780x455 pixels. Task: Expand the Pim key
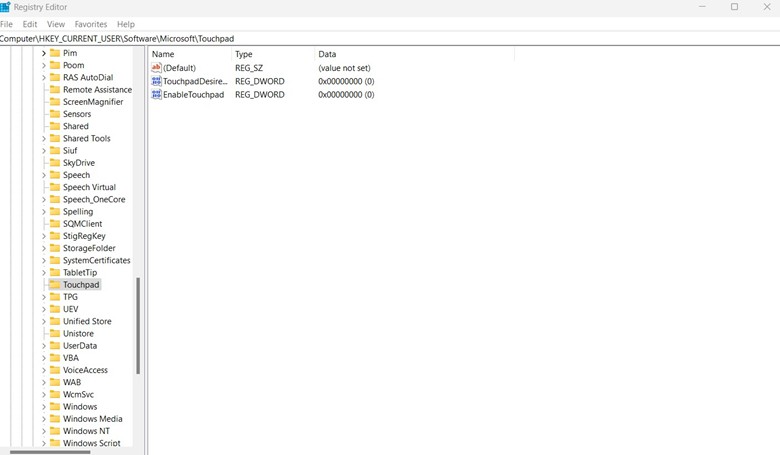pos(44,53)
